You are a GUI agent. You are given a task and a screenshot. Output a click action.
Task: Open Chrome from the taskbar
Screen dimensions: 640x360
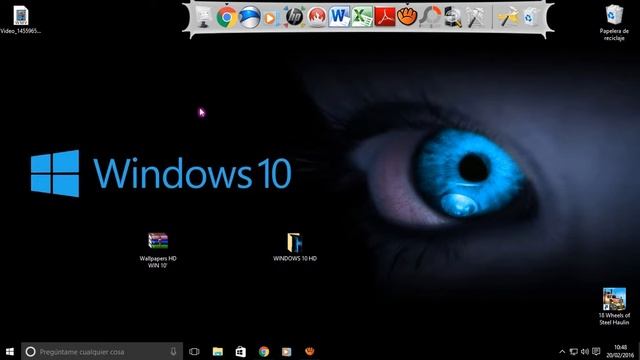(264, 351)
